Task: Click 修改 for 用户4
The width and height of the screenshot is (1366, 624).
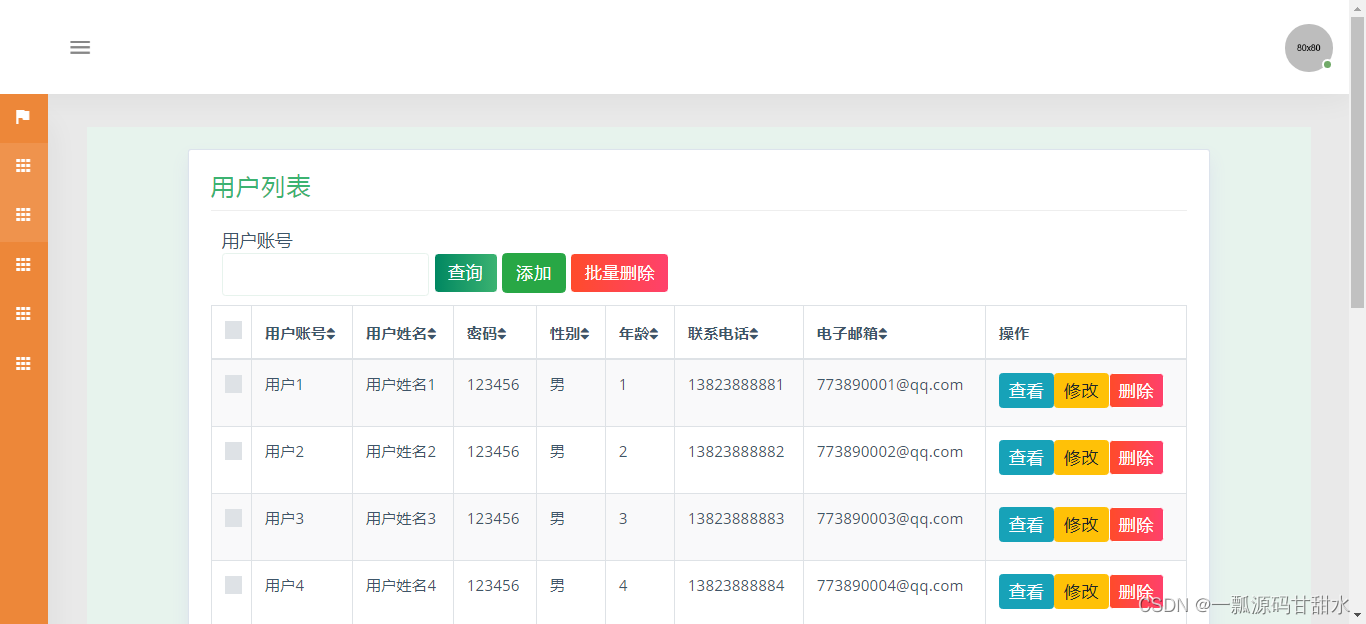Action: pos(1081,592)
